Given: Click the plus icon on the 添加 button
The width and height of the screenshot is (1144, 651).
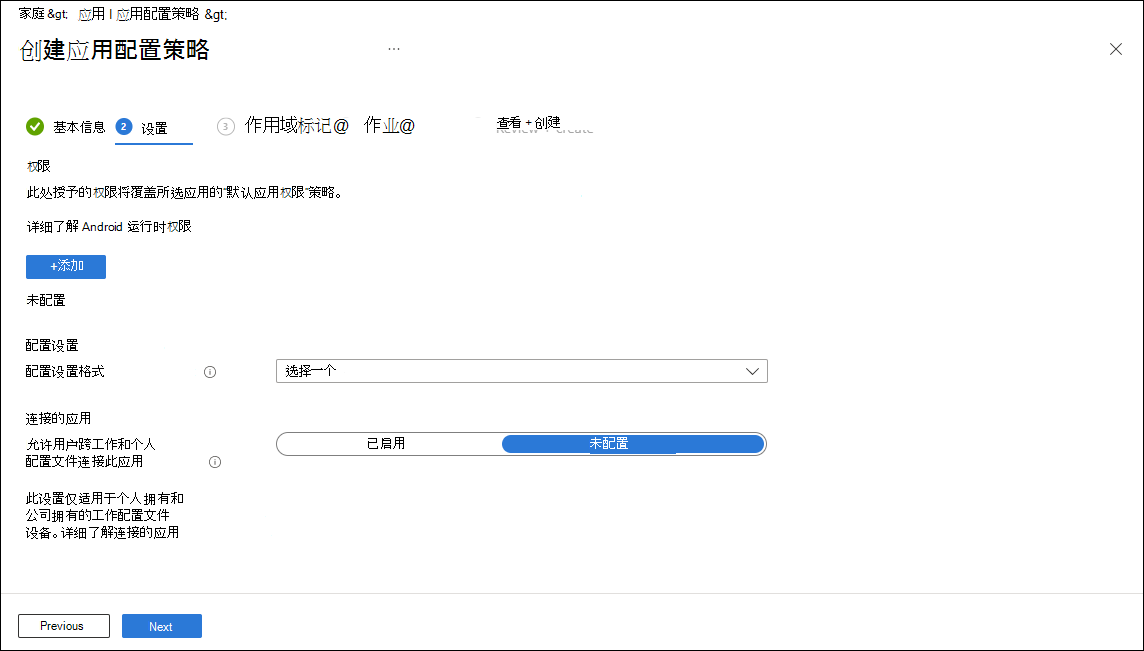Looking at the screenshot, I should (x=55, y=266).
